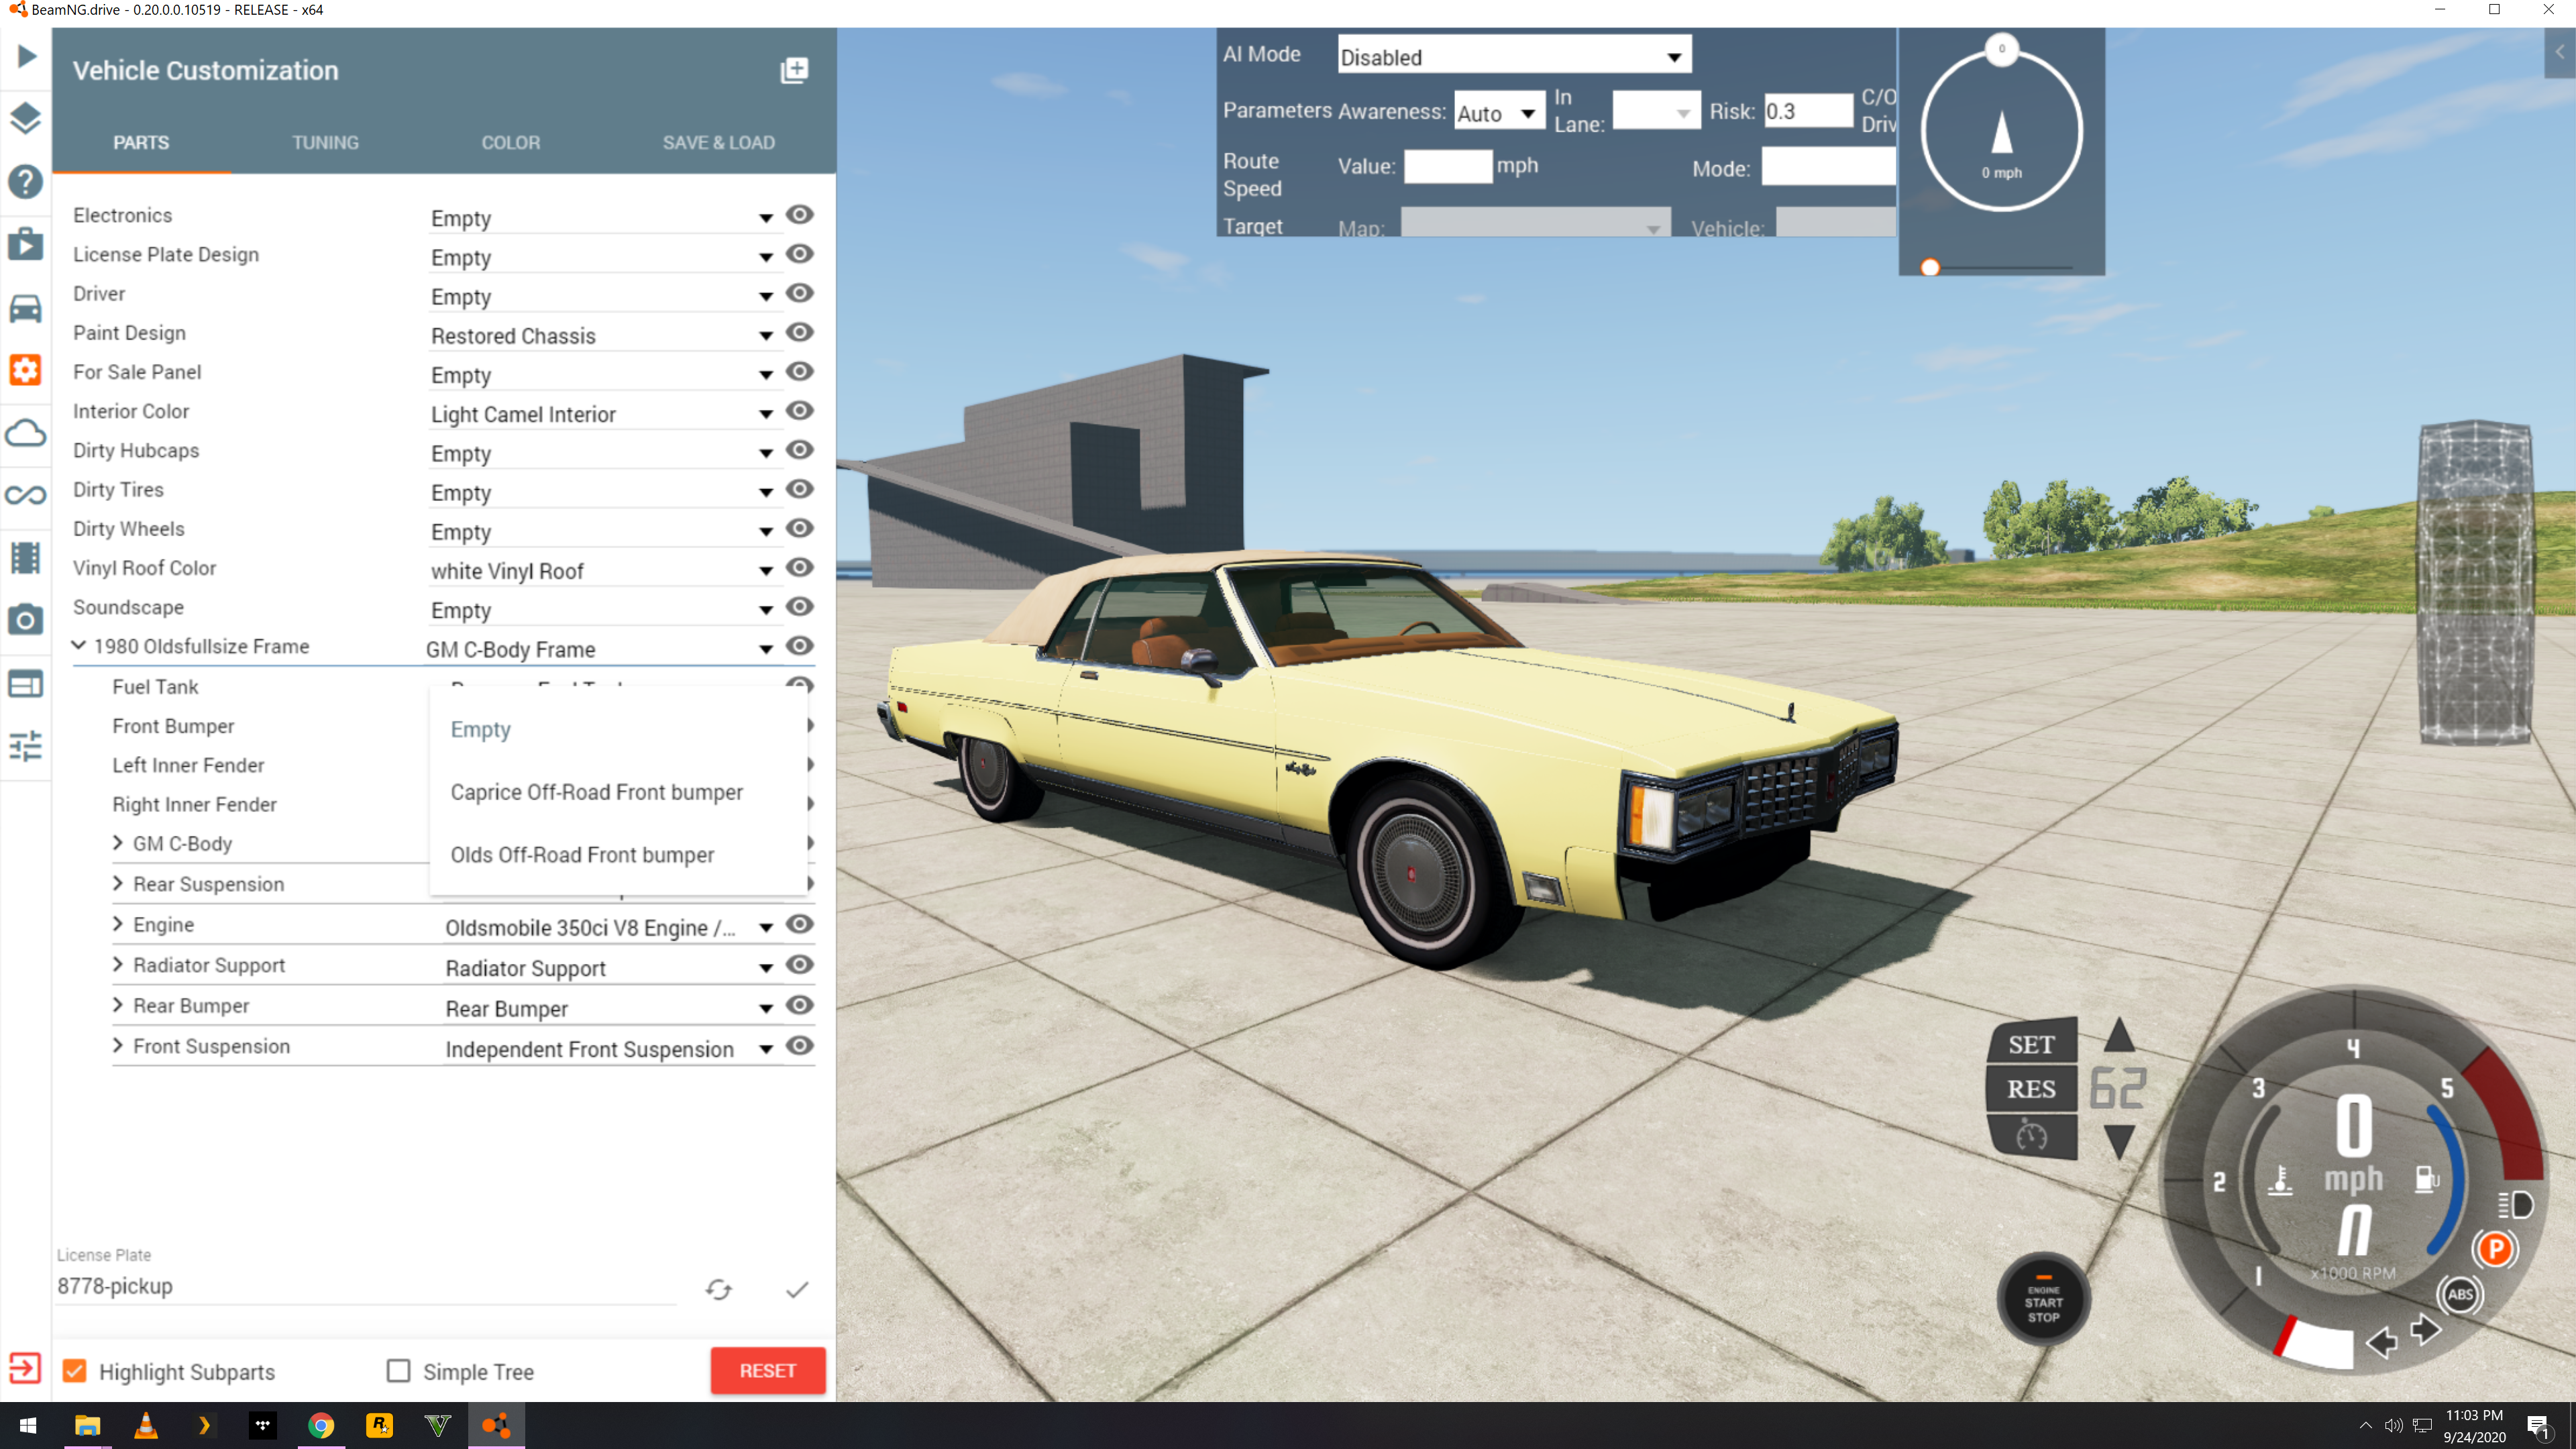Click the slider handle under compass app
This screenshot has height=1449, width=2576.
click(1930, 267)
